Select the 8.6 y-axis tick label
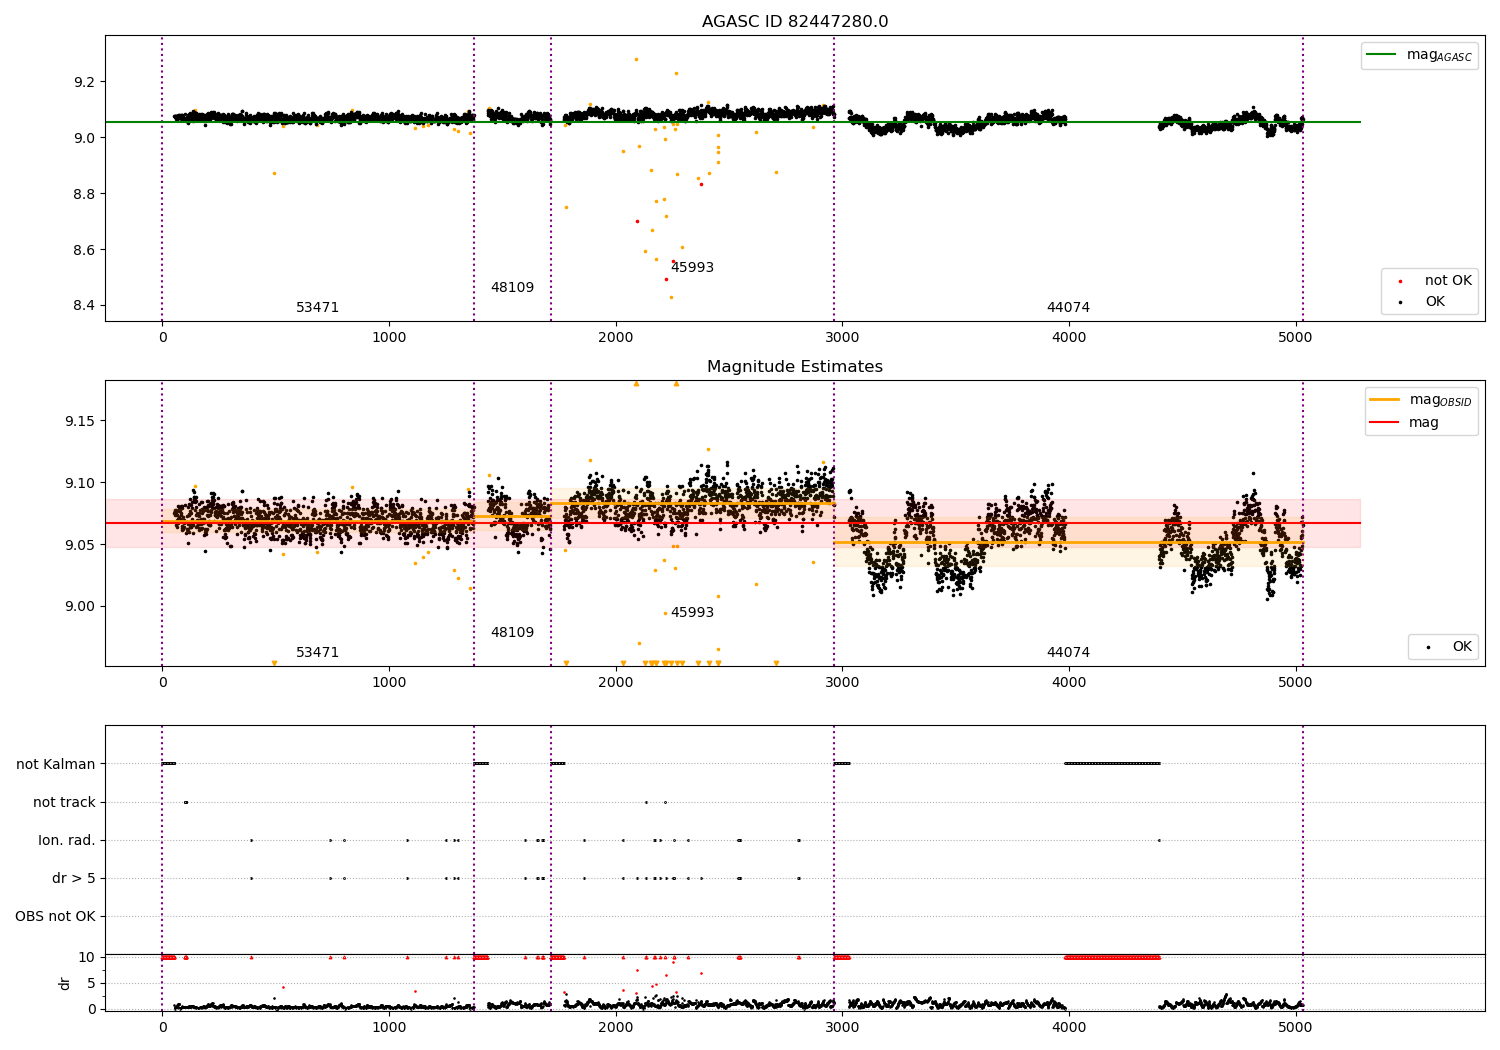1500x1050 pixels. click(x=84, y=250)
